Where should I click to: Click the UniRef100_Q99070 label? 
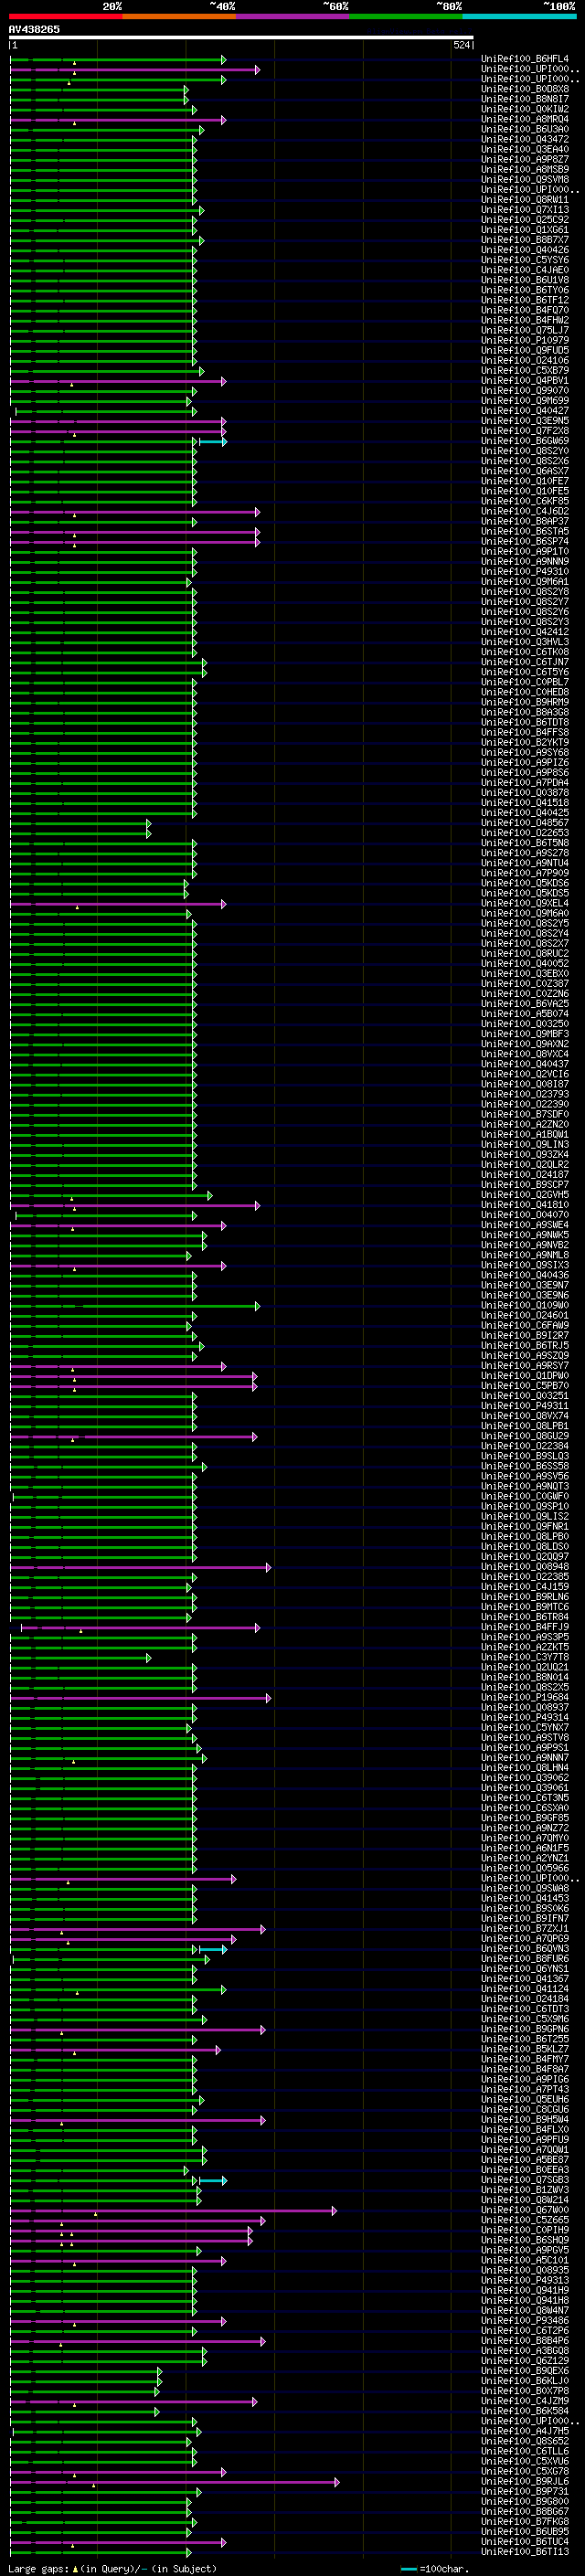(x=525, y=390)
